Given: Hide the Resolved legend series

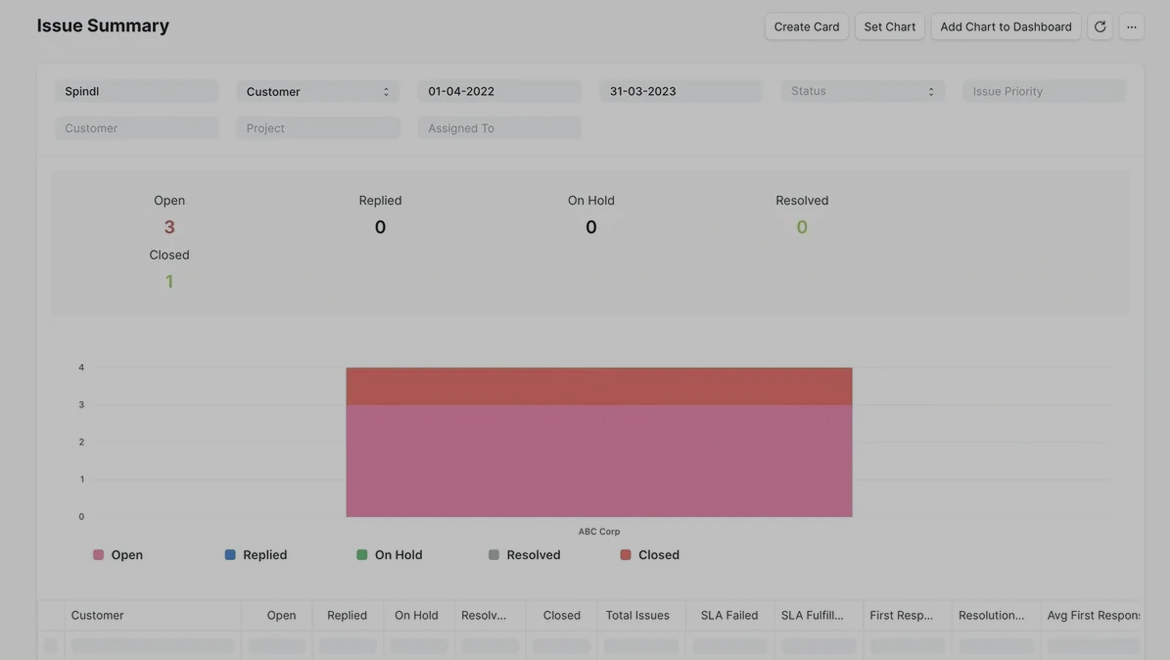Looking at the screenshot, I should tap(524, 555).
